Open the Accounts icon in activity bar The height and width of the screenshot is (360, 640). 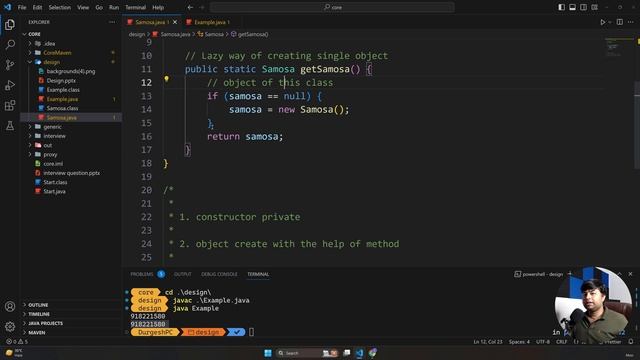coord(10,307)
